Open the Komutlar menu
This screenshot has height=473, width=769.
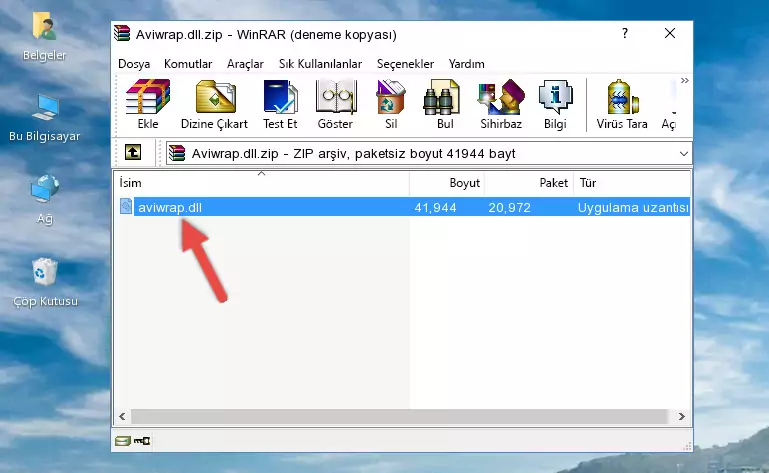pos(188,64)
